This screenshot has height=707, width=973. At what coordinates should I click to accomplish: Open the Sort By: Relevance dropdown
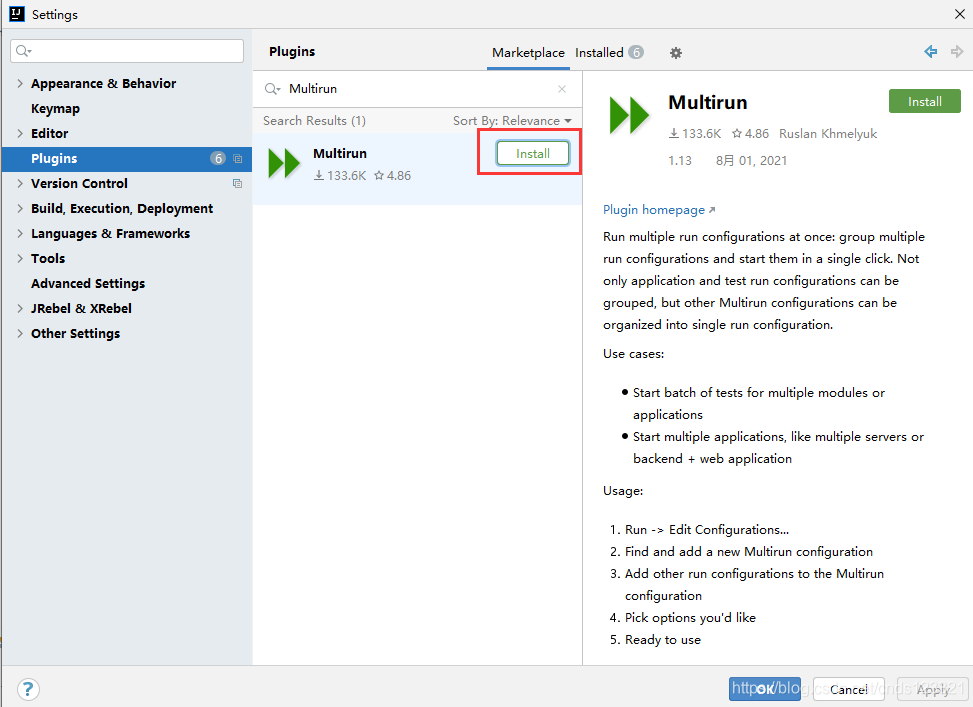click(x=512, y=121)
